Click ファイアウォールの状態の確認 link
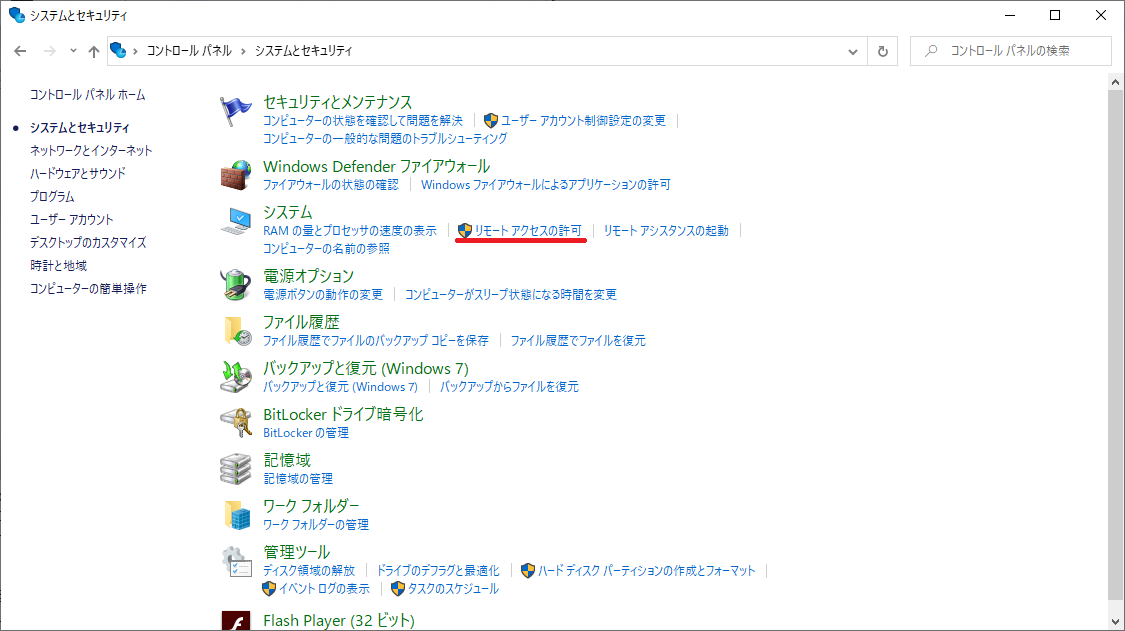 pyautogui.click(x=331, y=184)
